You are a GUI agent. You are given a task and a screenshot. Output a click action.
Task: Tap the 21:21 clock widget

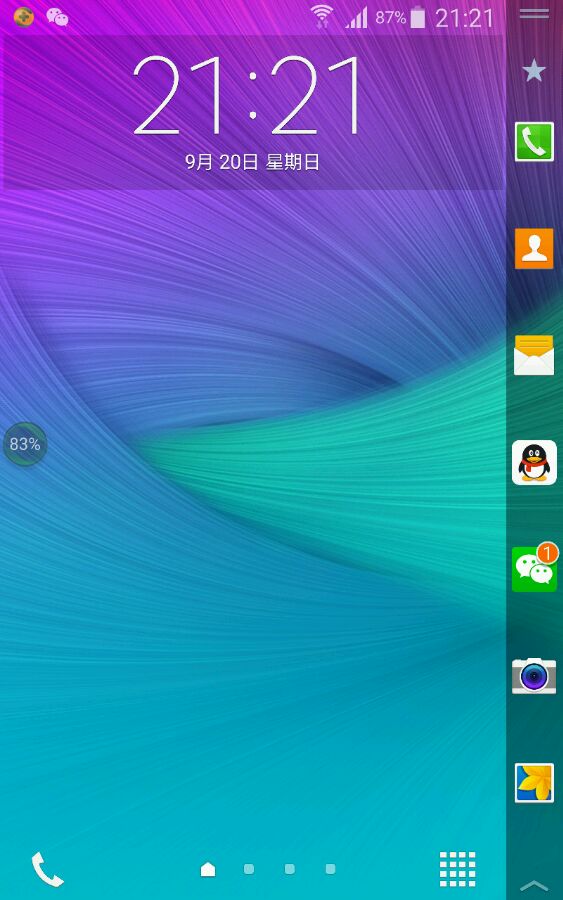[x=247, y=95]
